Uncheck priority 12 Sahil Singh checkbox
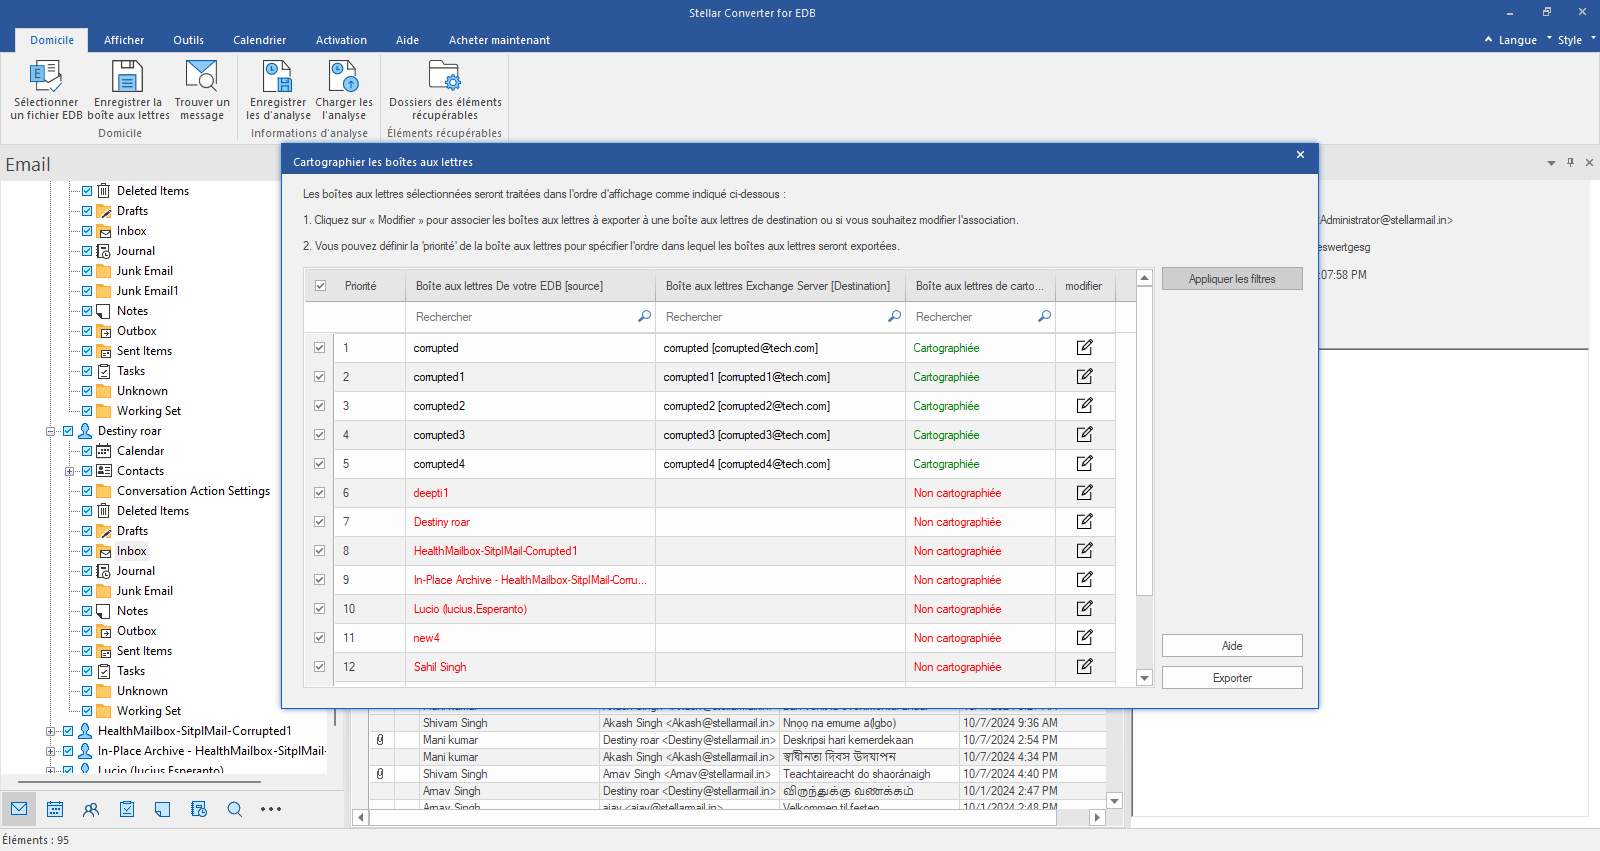Image resolution: width=1600 pixels, height=851 pixels. click(320, 667)
